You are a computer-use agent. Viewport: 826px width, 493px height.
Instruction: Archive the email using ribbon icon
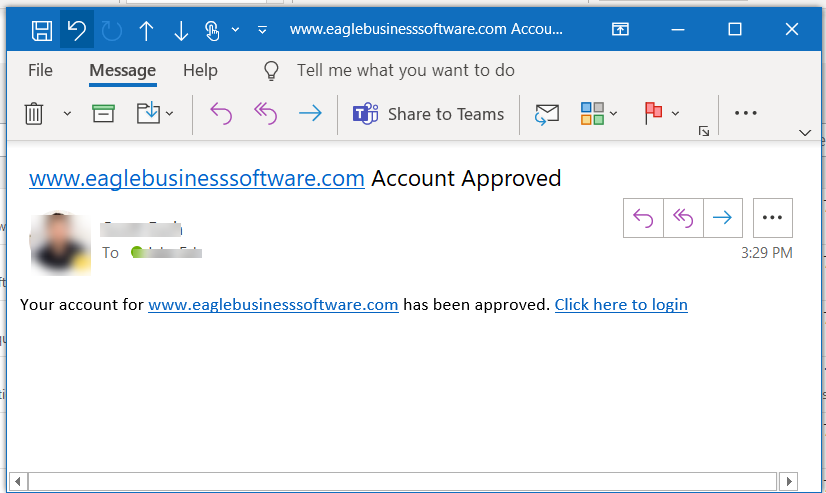(x=103, y=114)
